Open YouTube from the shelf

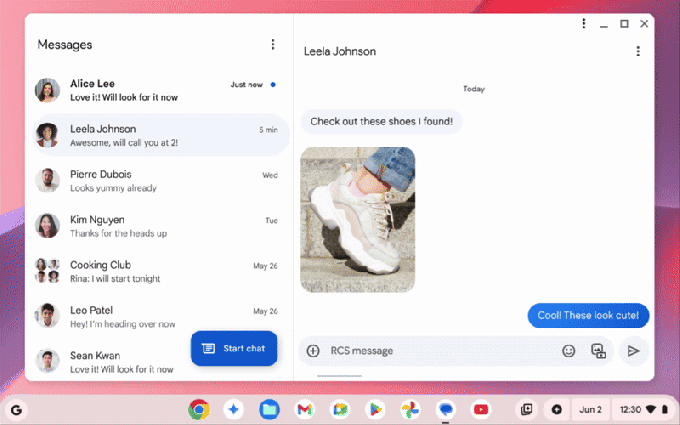click(x=481, y=409)
